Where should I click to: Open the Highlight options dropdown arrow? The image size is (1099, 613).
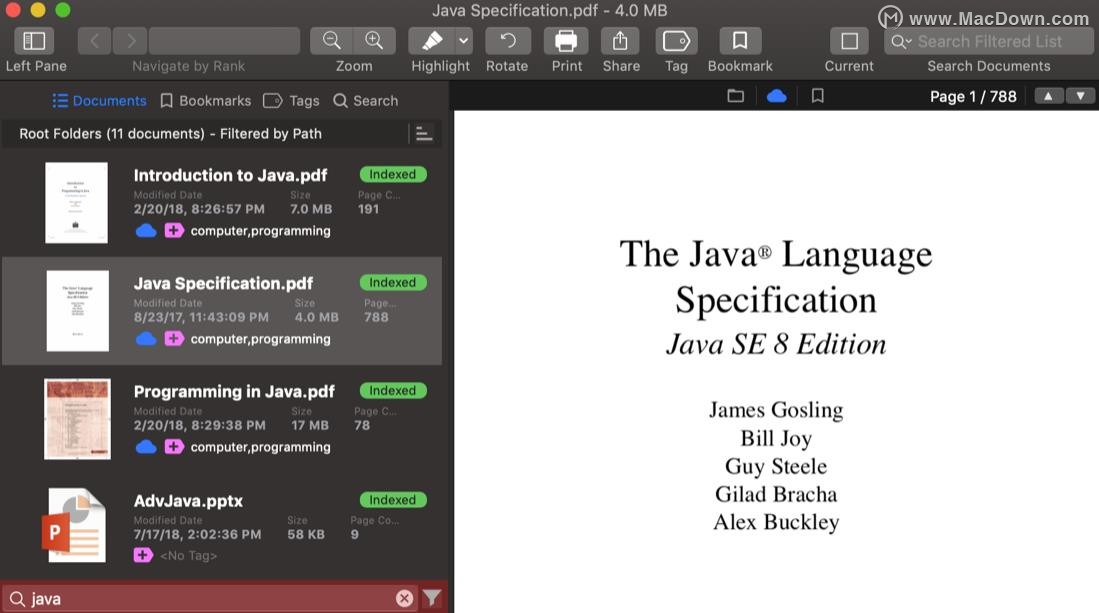pos(463,41)
